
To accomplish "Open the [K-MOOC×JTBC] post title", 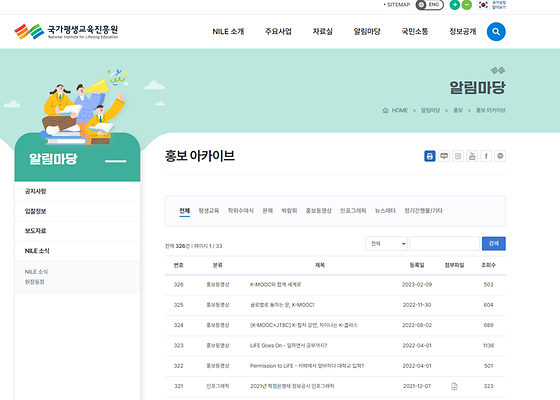I will tap(304, 325).
